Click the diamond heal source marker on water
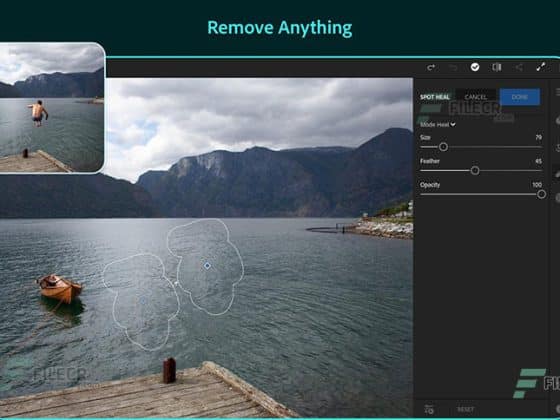This screenshot has height=420, width=560. click(x=207, y=266)
